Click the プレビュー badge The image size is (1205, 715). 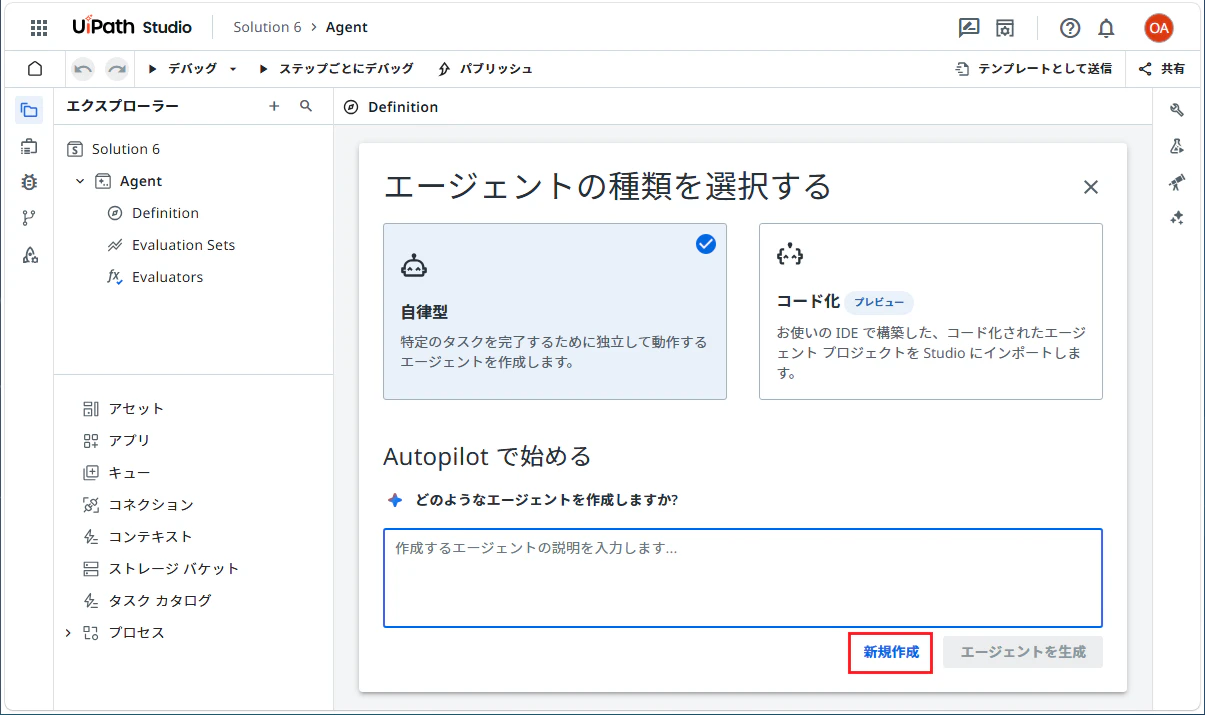(x=879, y=302)
